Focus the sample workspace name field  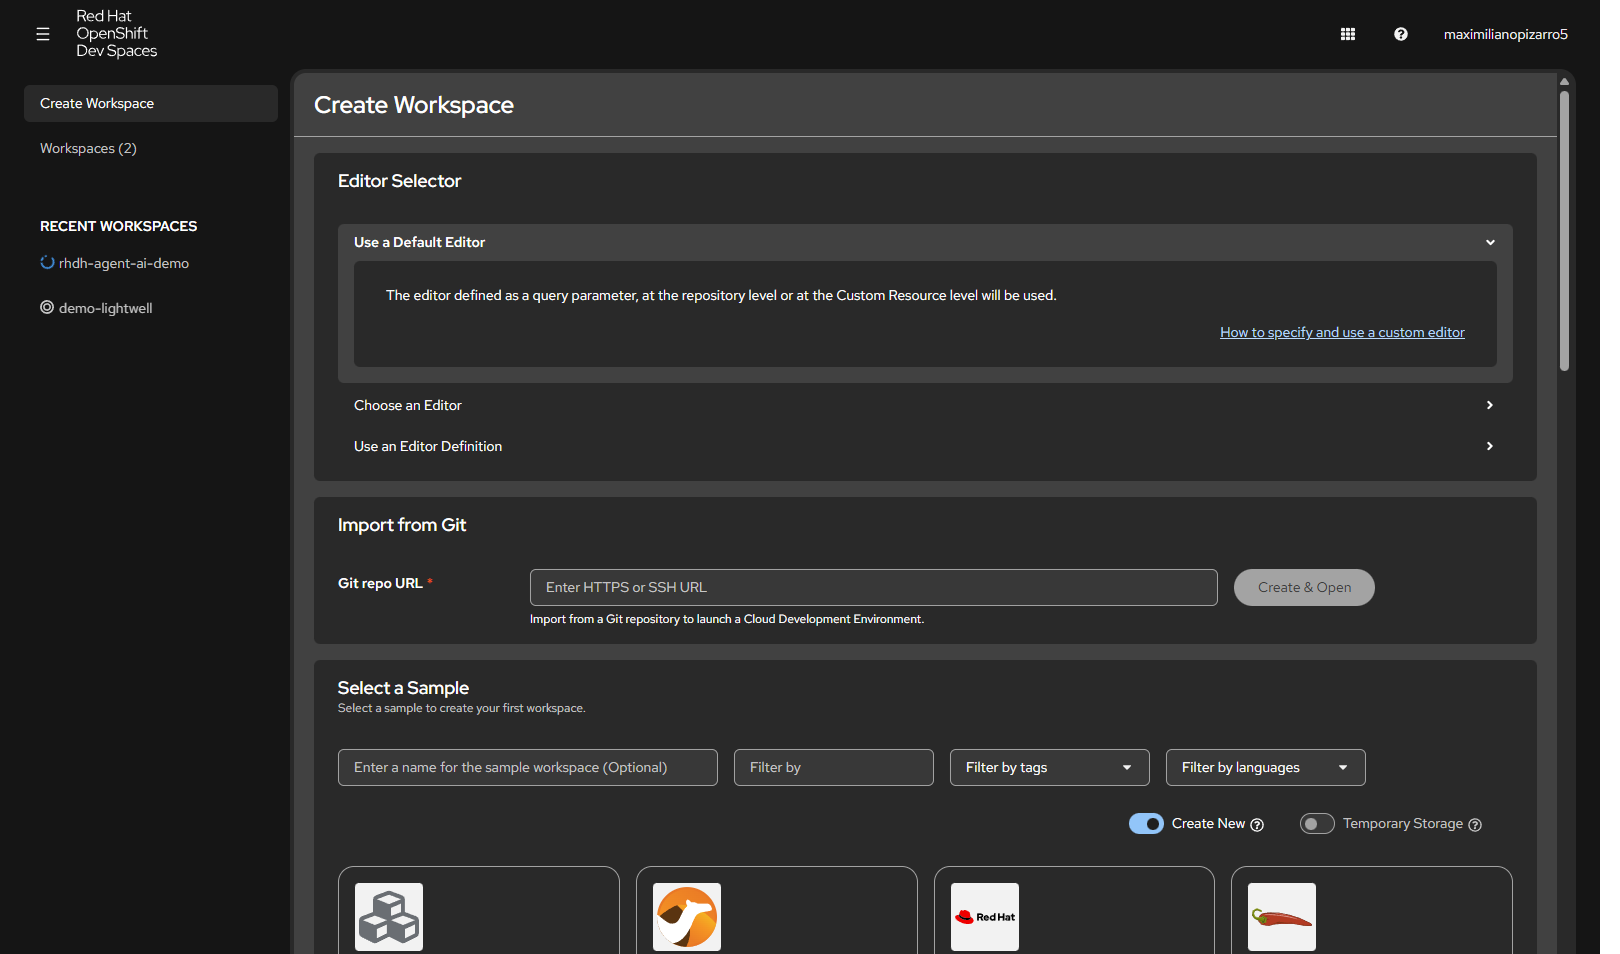(x=528, y=767)
